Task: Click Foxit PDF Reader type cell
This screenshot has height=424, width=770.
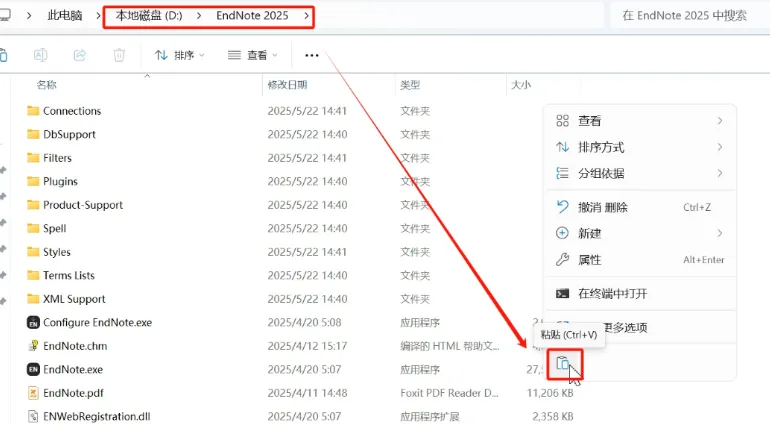Action: click(449, 393)
